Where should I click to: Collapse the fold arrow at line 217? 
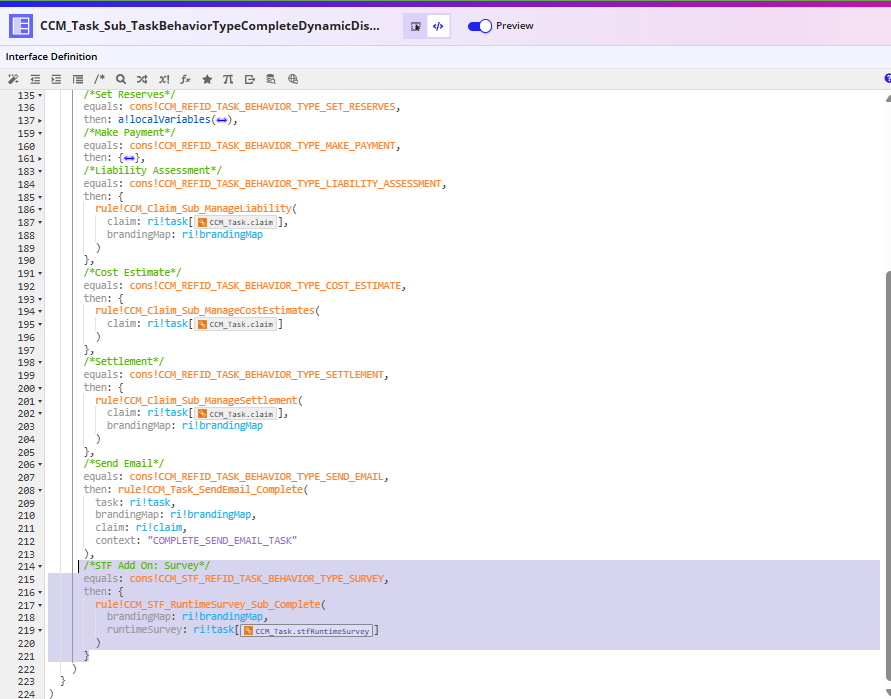point(40,605)
